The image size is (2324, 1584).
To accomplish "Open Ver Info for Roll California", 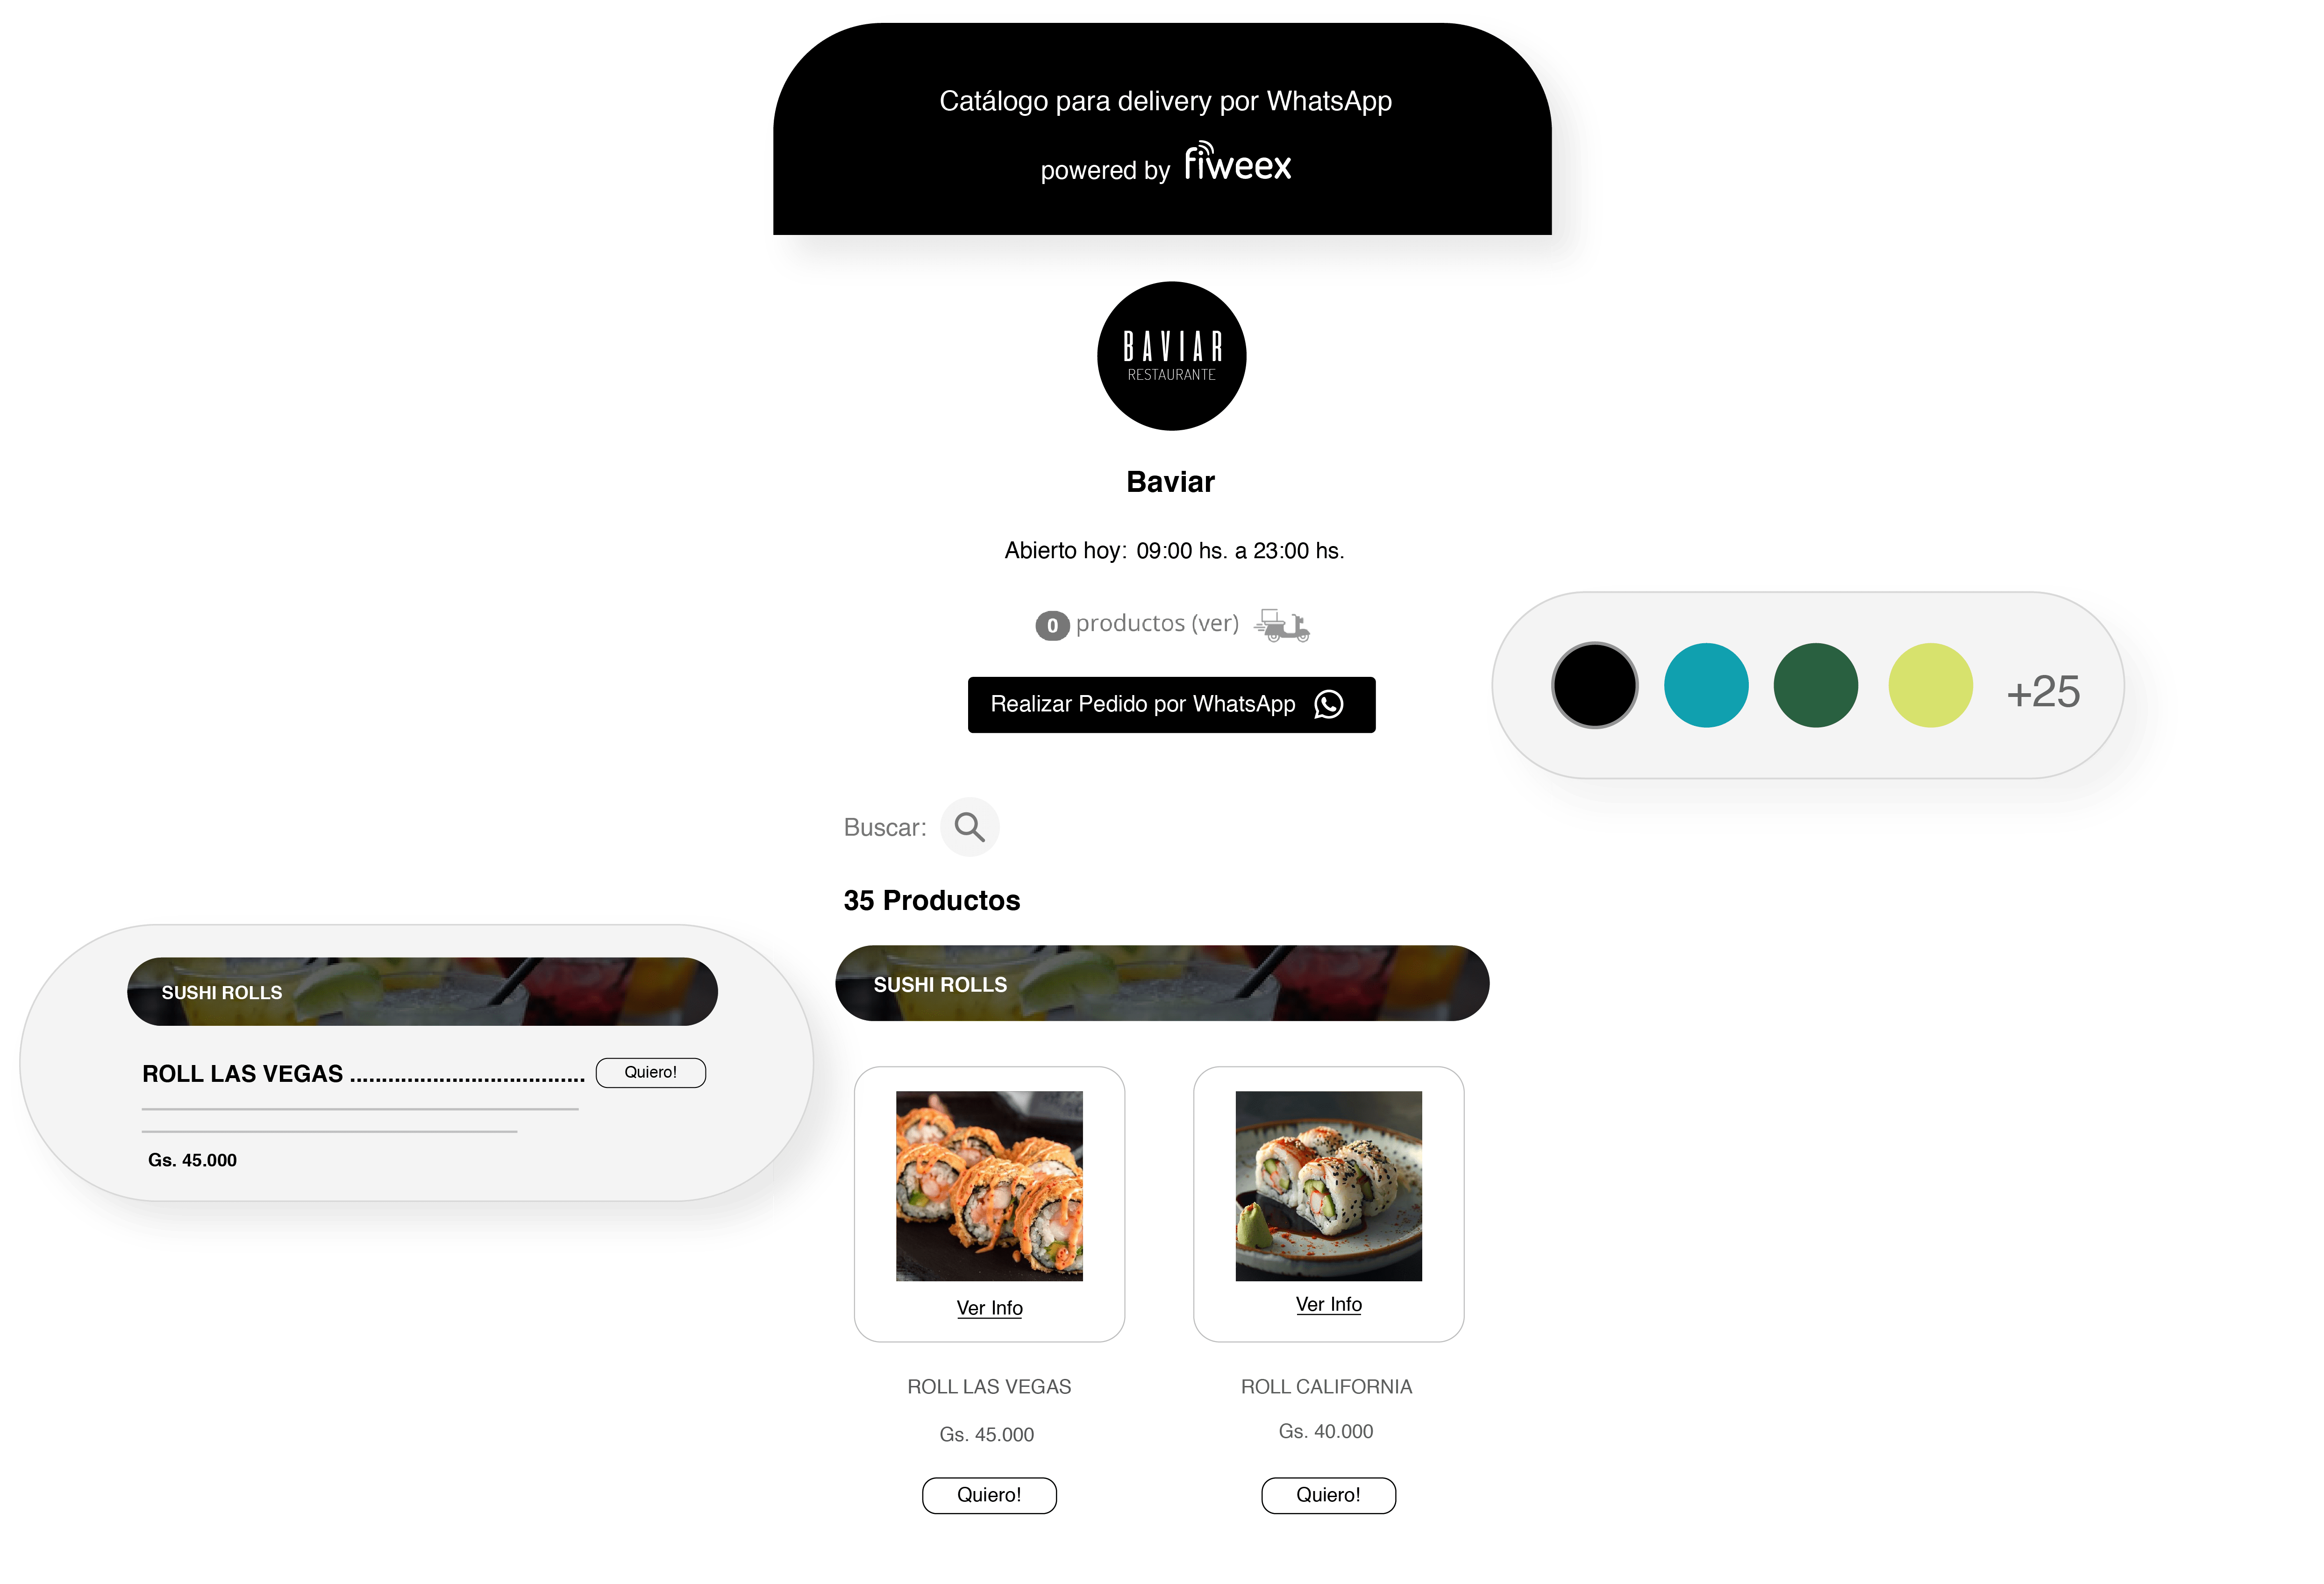I will 1328,1304.
